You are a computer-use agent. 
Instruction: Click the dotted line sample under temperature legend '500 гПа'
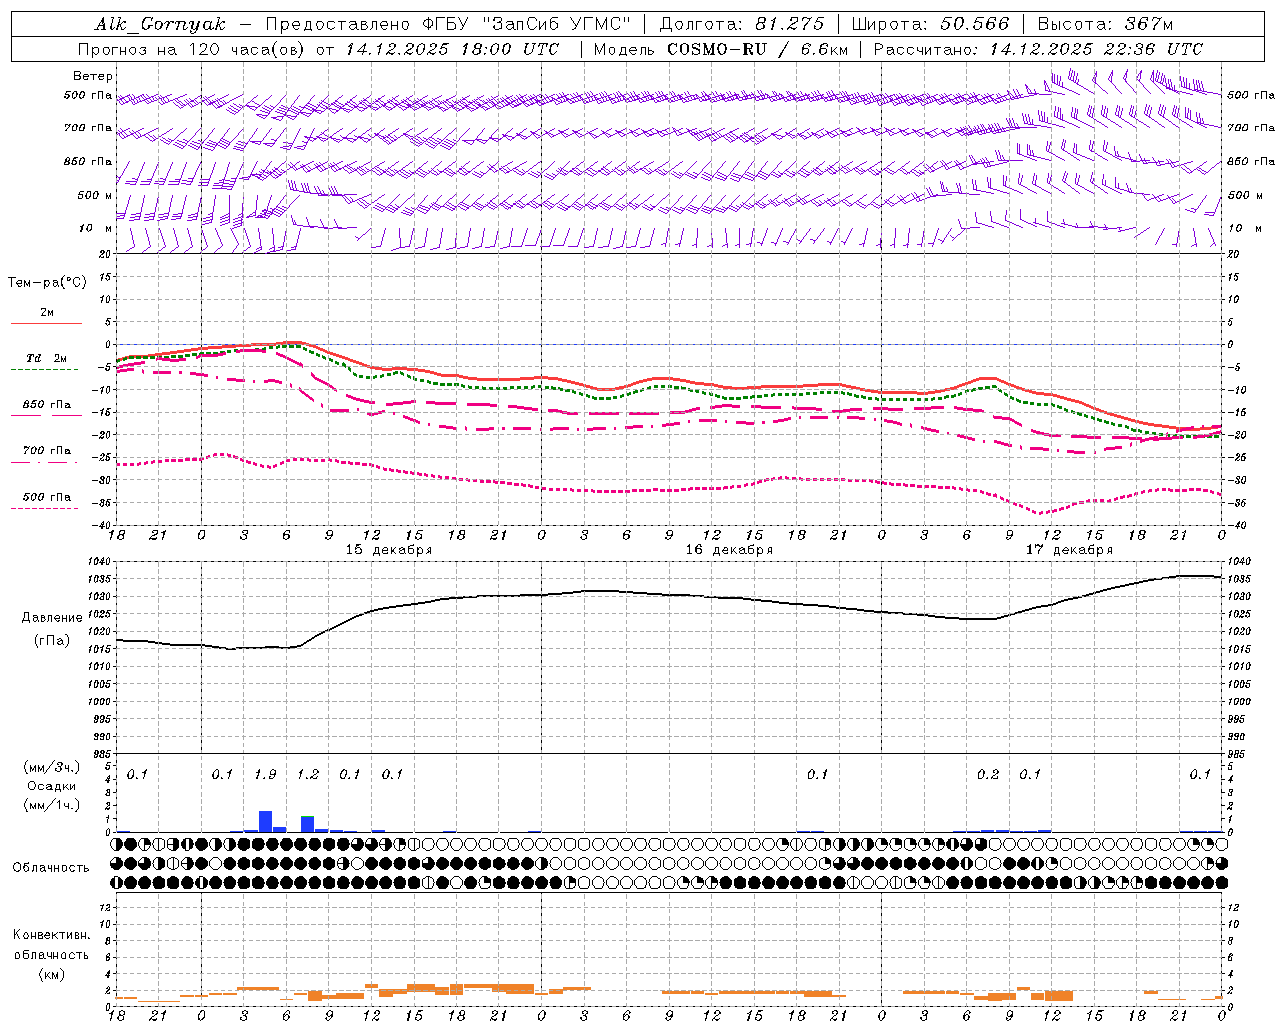pos(46,508)
